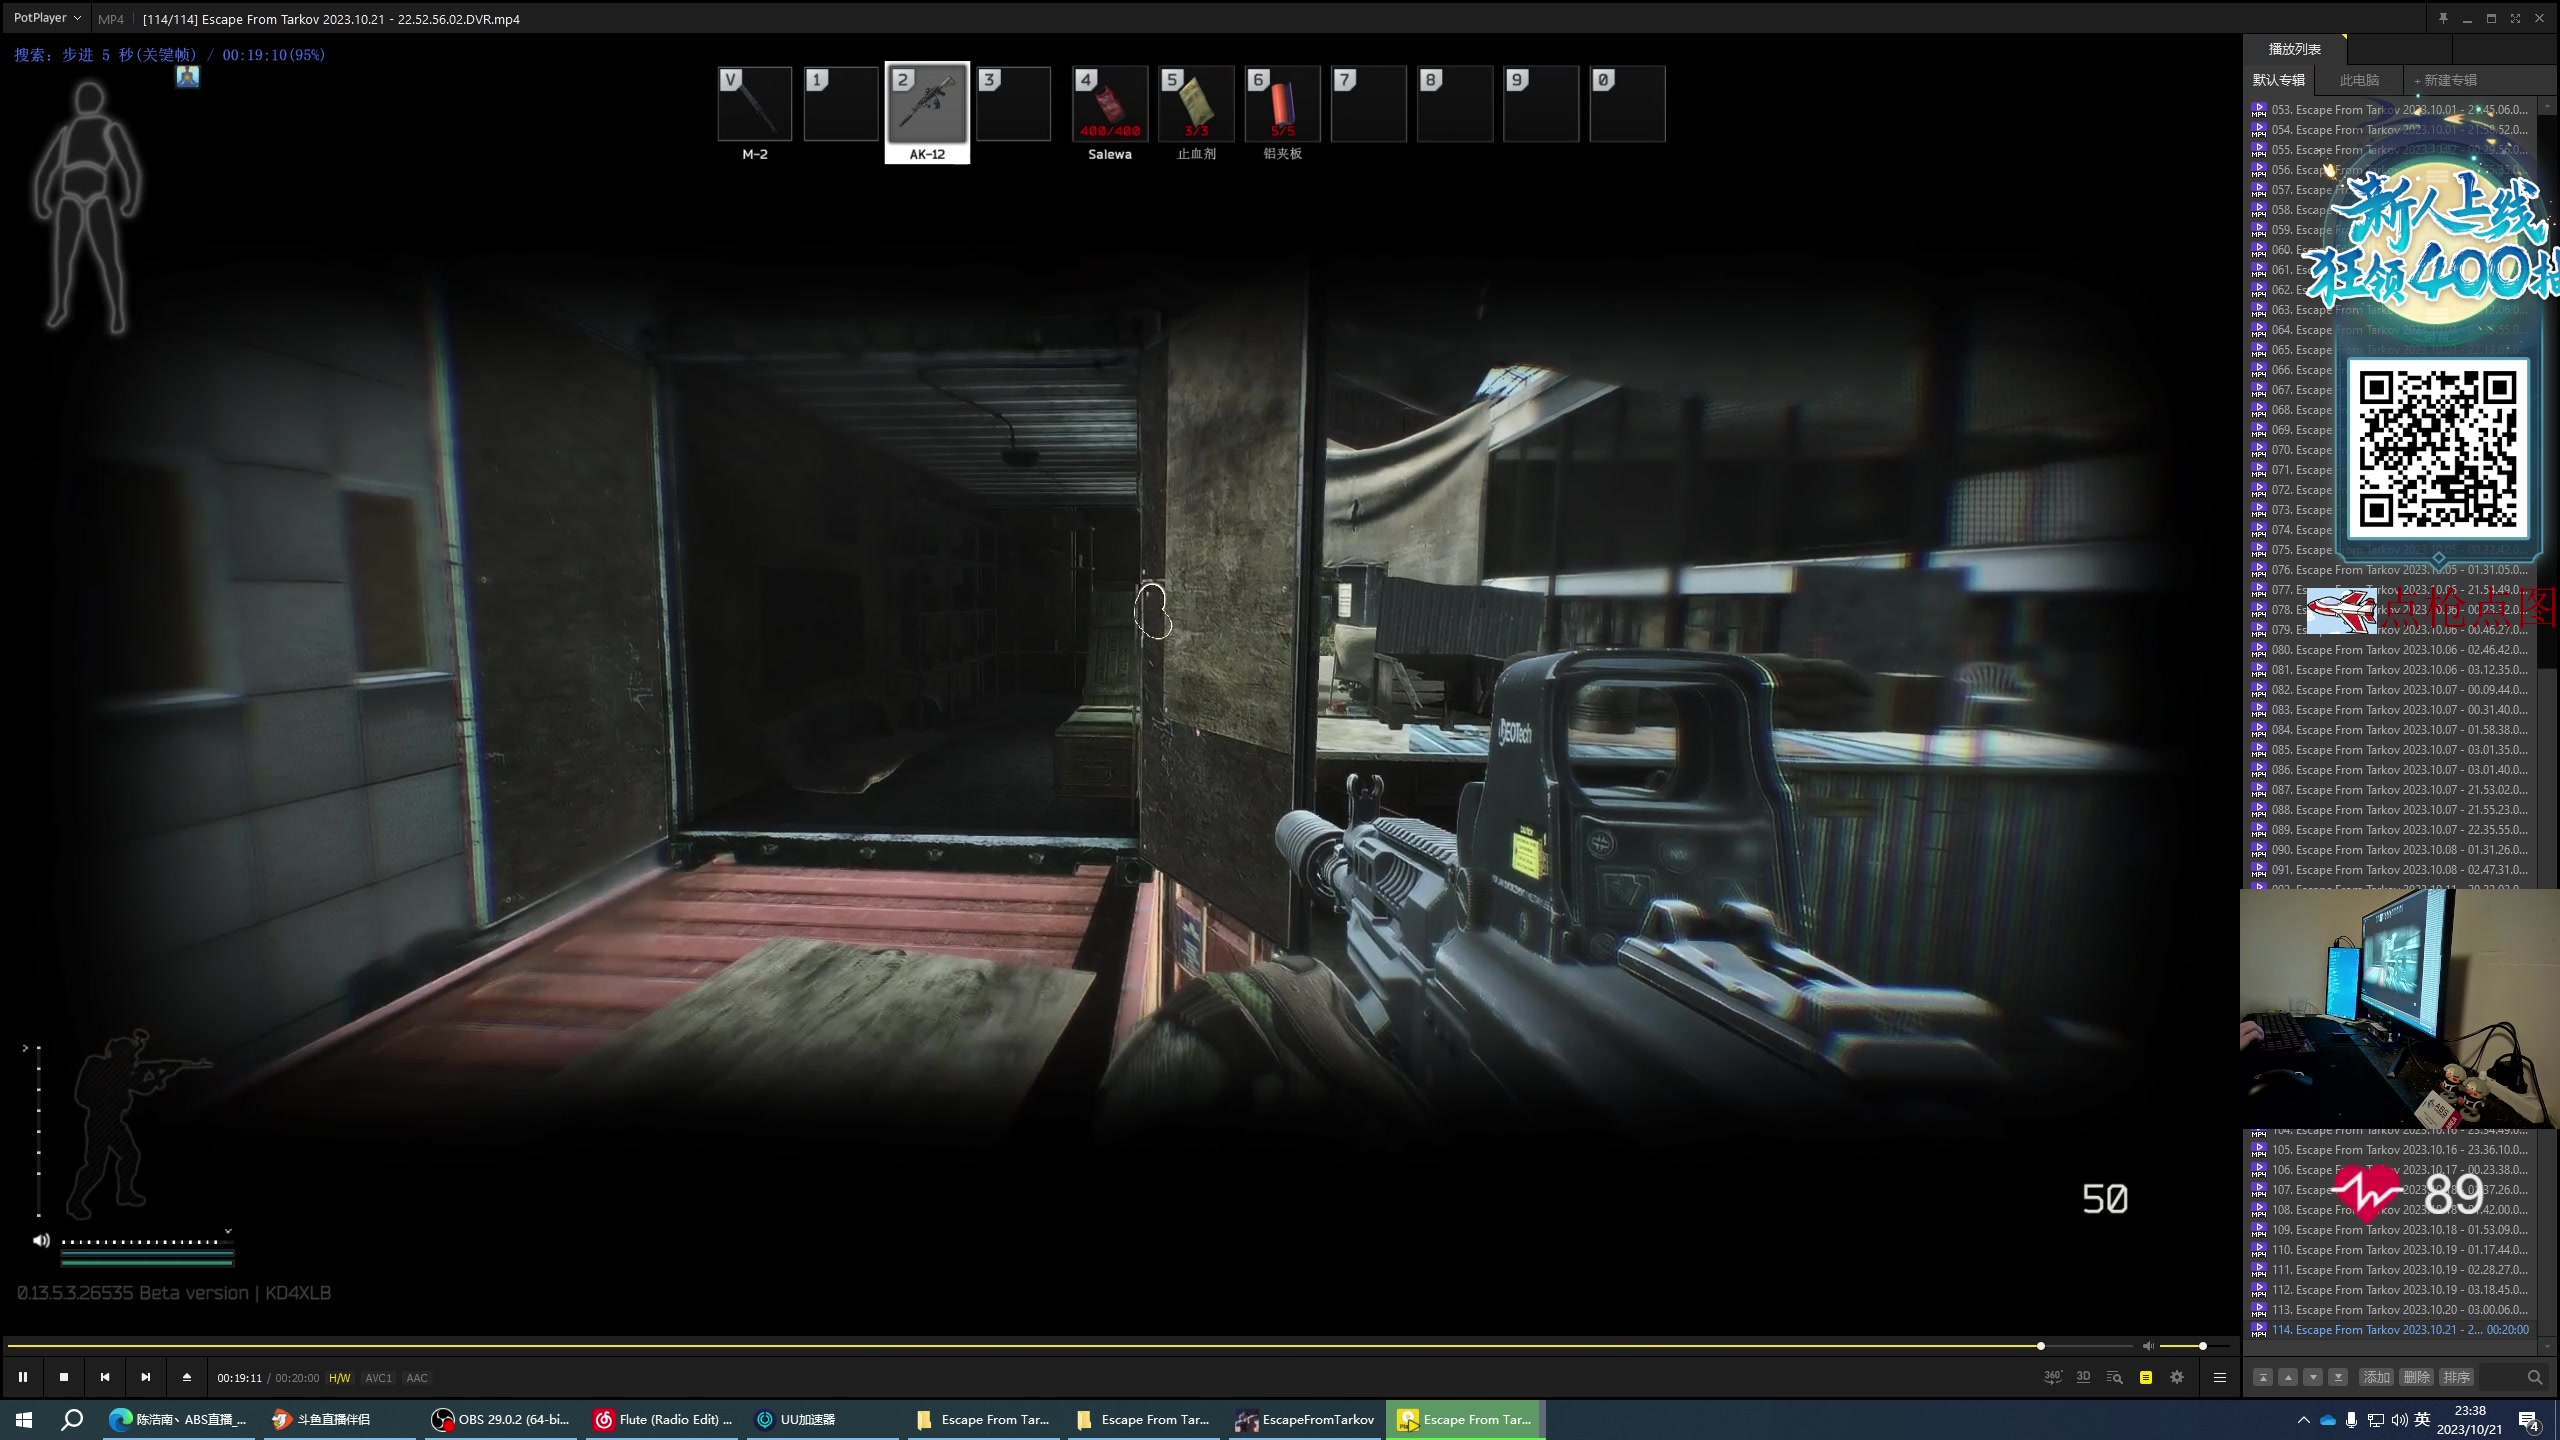The image size is (2560, 1440).
Task: Click the 排序 sort button
Action: [x=2456, y=1377]
